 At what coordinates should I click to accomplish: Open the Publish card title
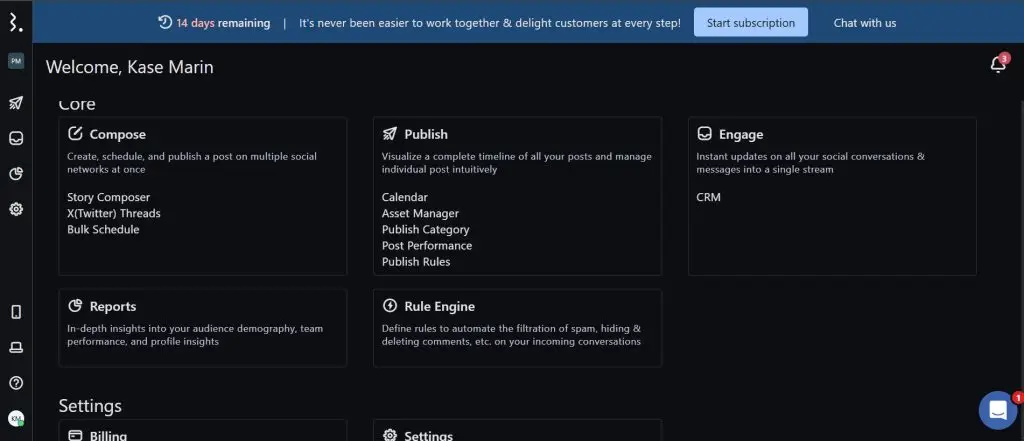pyautogui.click(x=426, y=135)
